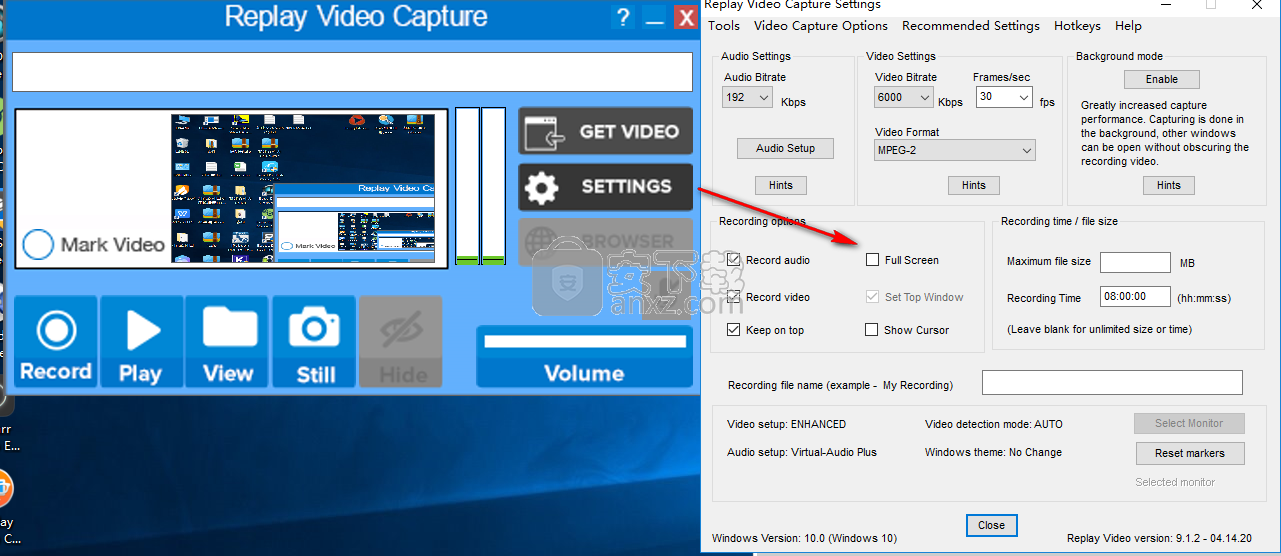
Task: Toggle the Record video checkbox
Action: [x=735, y=297]
